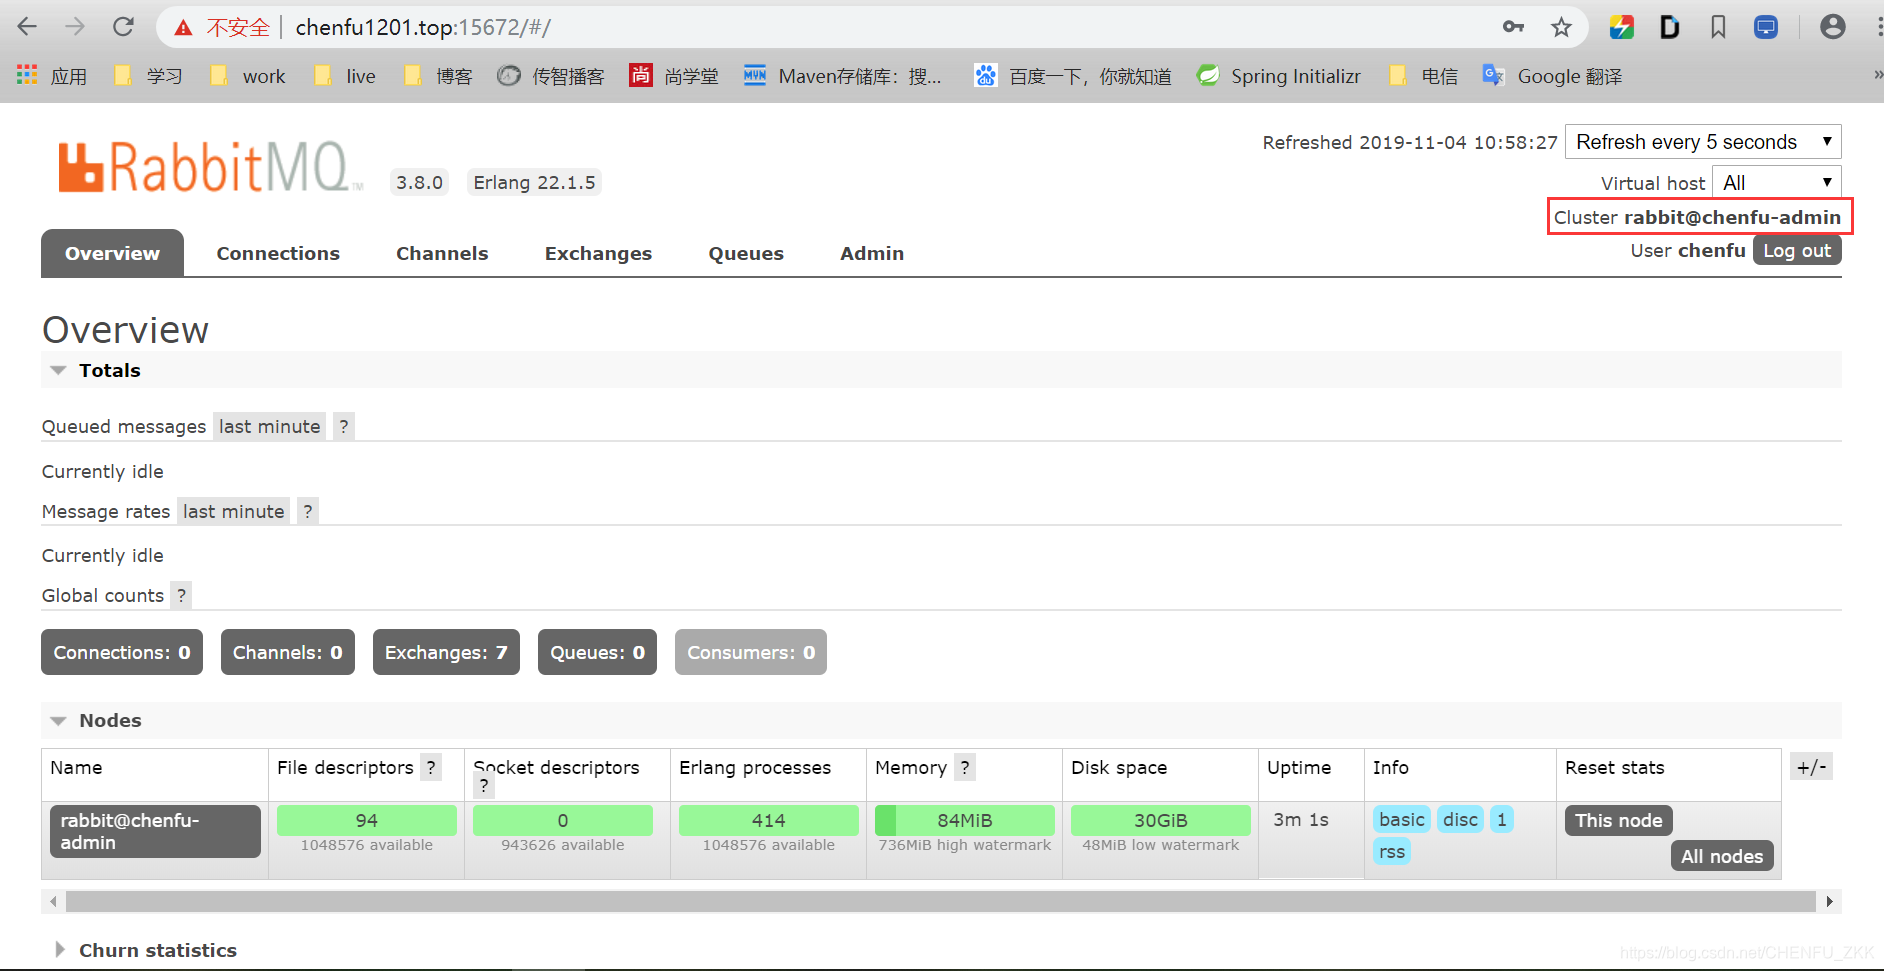Show more bookmarks with the chevron
Image resolution: width=1884 pixels, height=971 pixels.
1876,75
